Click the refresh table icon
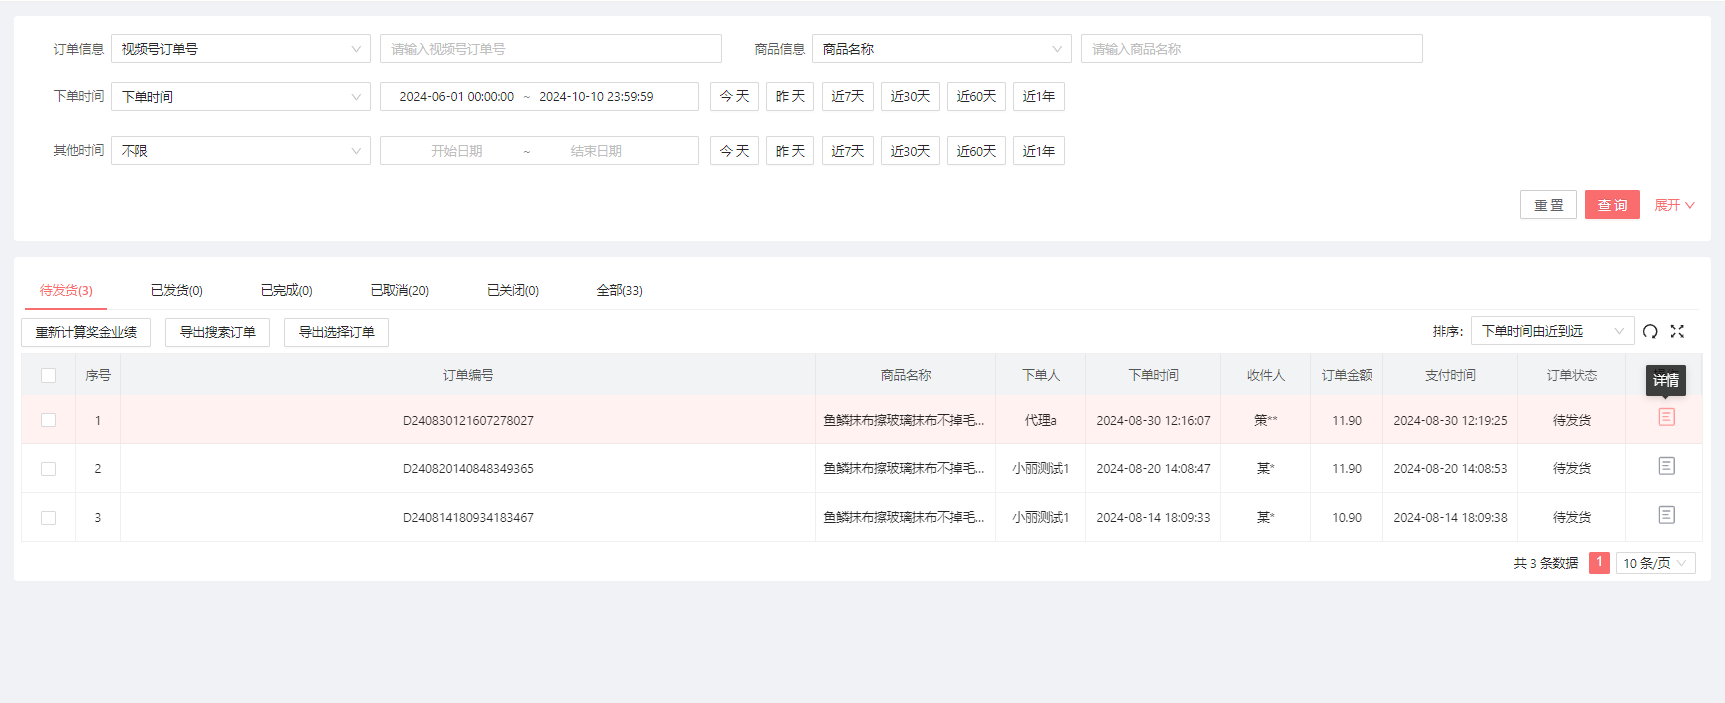1725x703 pixels. (1650, 331)
